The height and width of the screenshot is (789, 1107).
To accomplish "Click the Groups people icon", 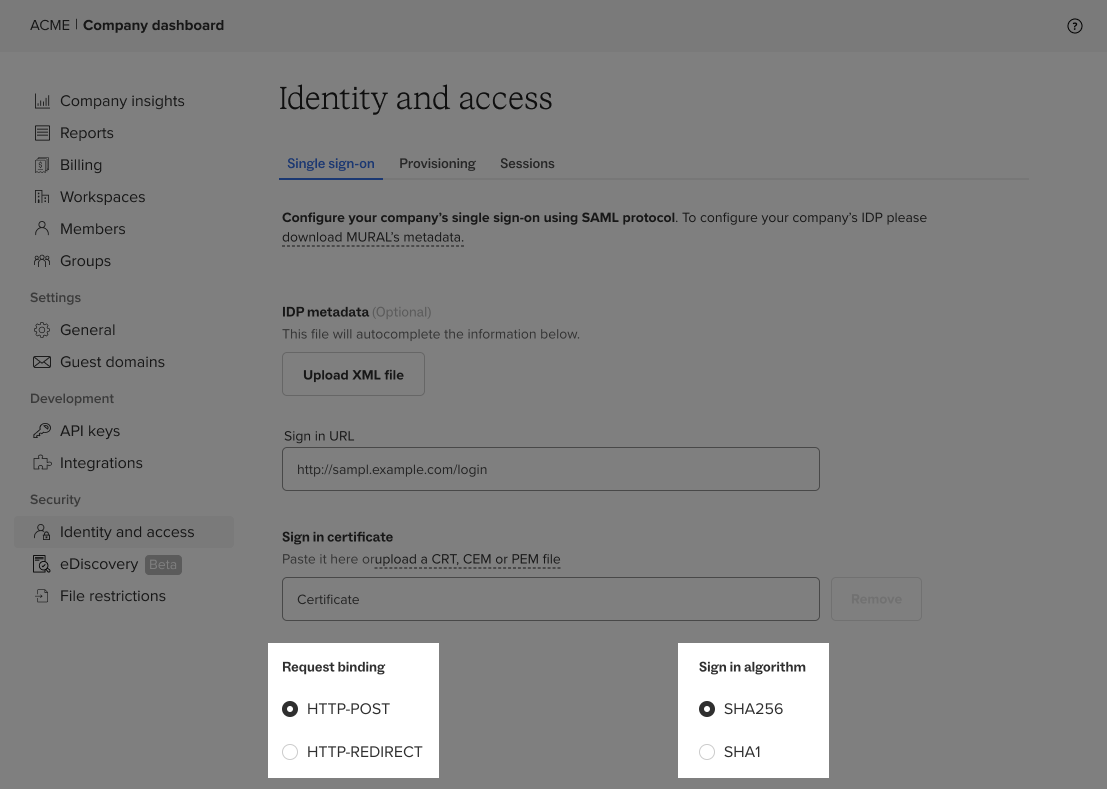I will point(42,261).
